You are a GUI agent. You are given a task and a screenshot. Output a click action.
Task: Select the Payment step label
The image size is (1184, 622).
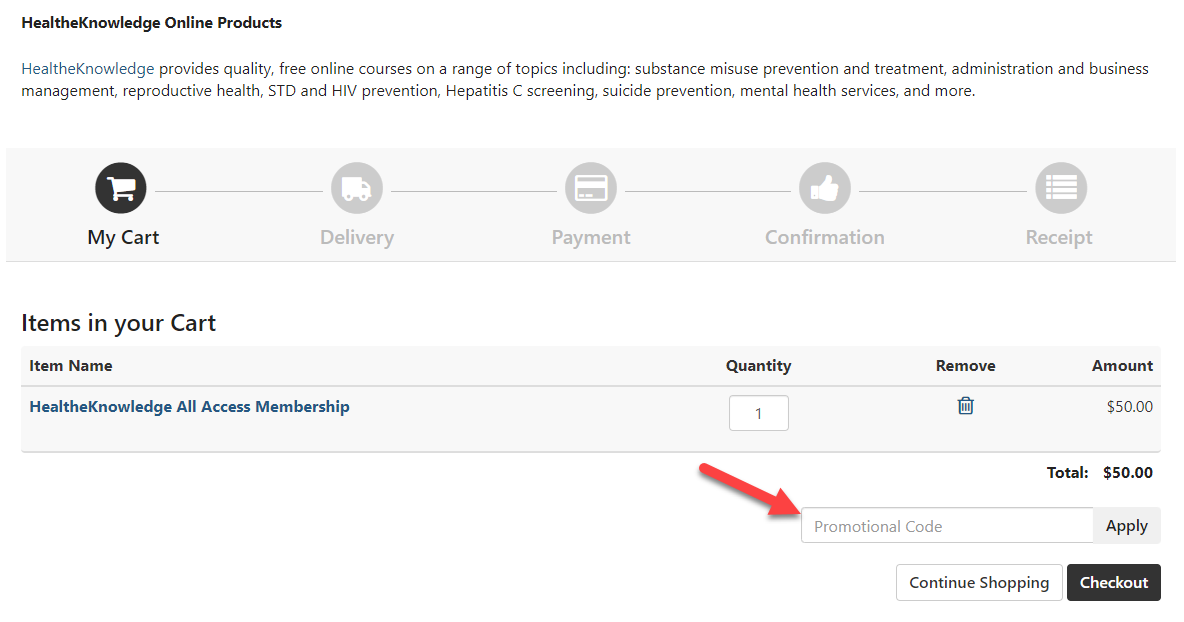coord(591,238)
